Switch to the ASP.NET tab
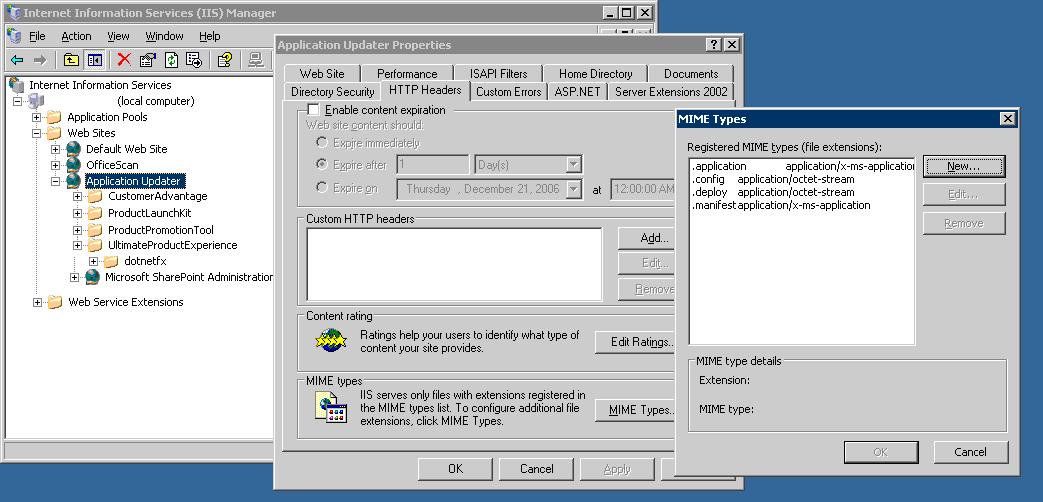 [x=577, y=92]
